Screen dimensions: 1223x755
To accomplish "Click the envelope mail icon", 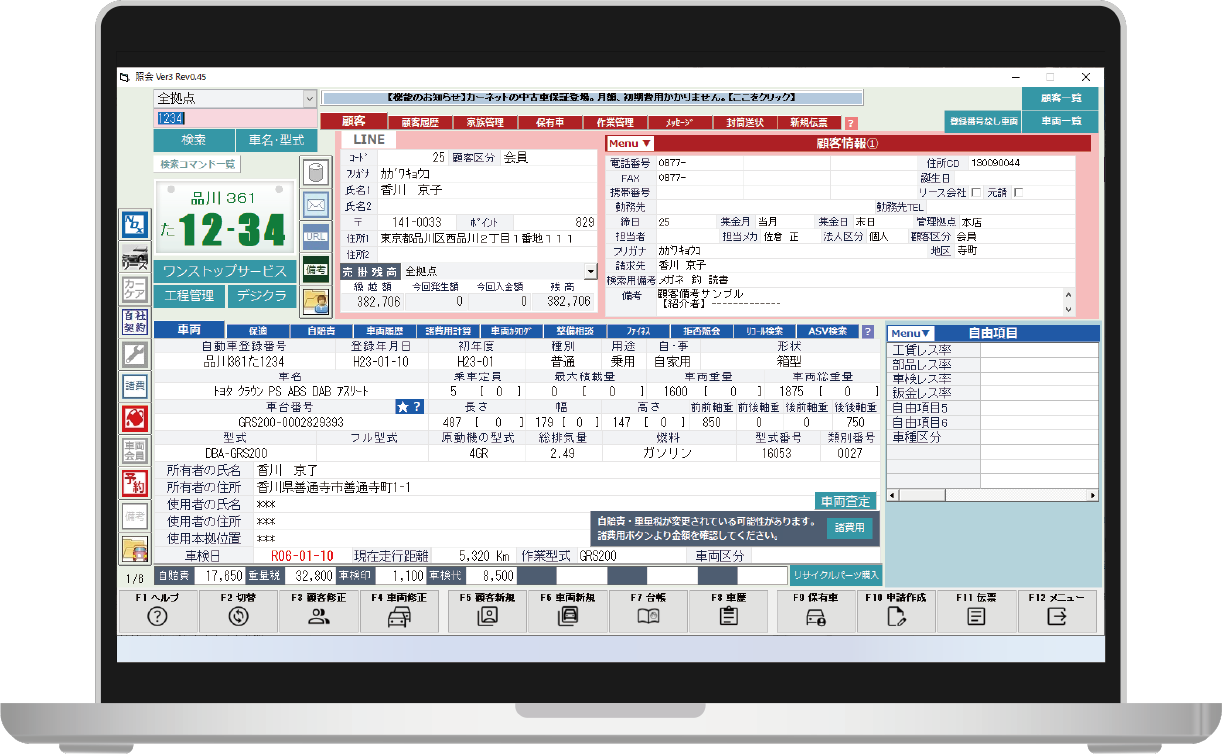I will (316, 205).
